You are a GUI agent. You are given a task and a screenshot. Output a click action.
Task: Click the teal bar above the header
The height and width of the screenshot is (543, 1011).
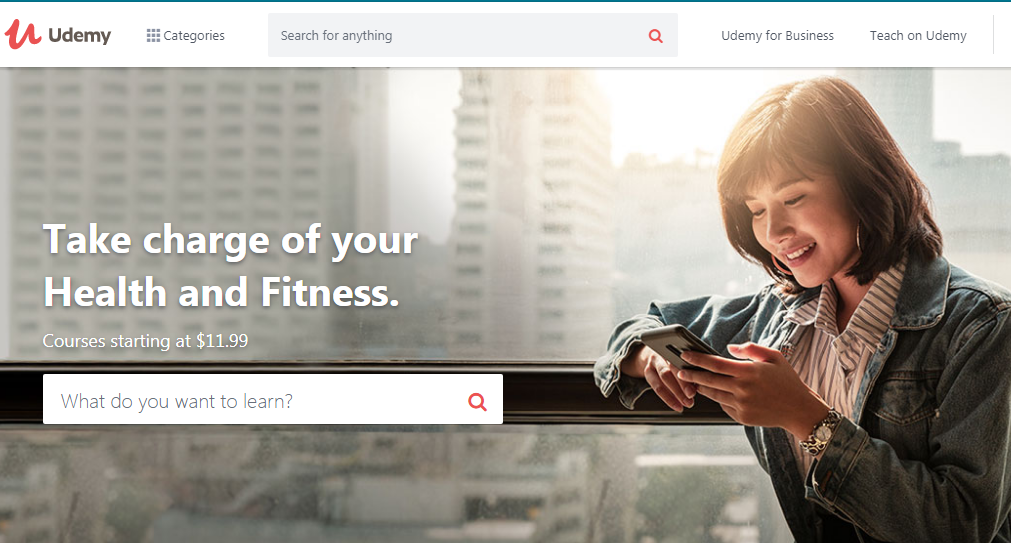[x=506, y=1]
